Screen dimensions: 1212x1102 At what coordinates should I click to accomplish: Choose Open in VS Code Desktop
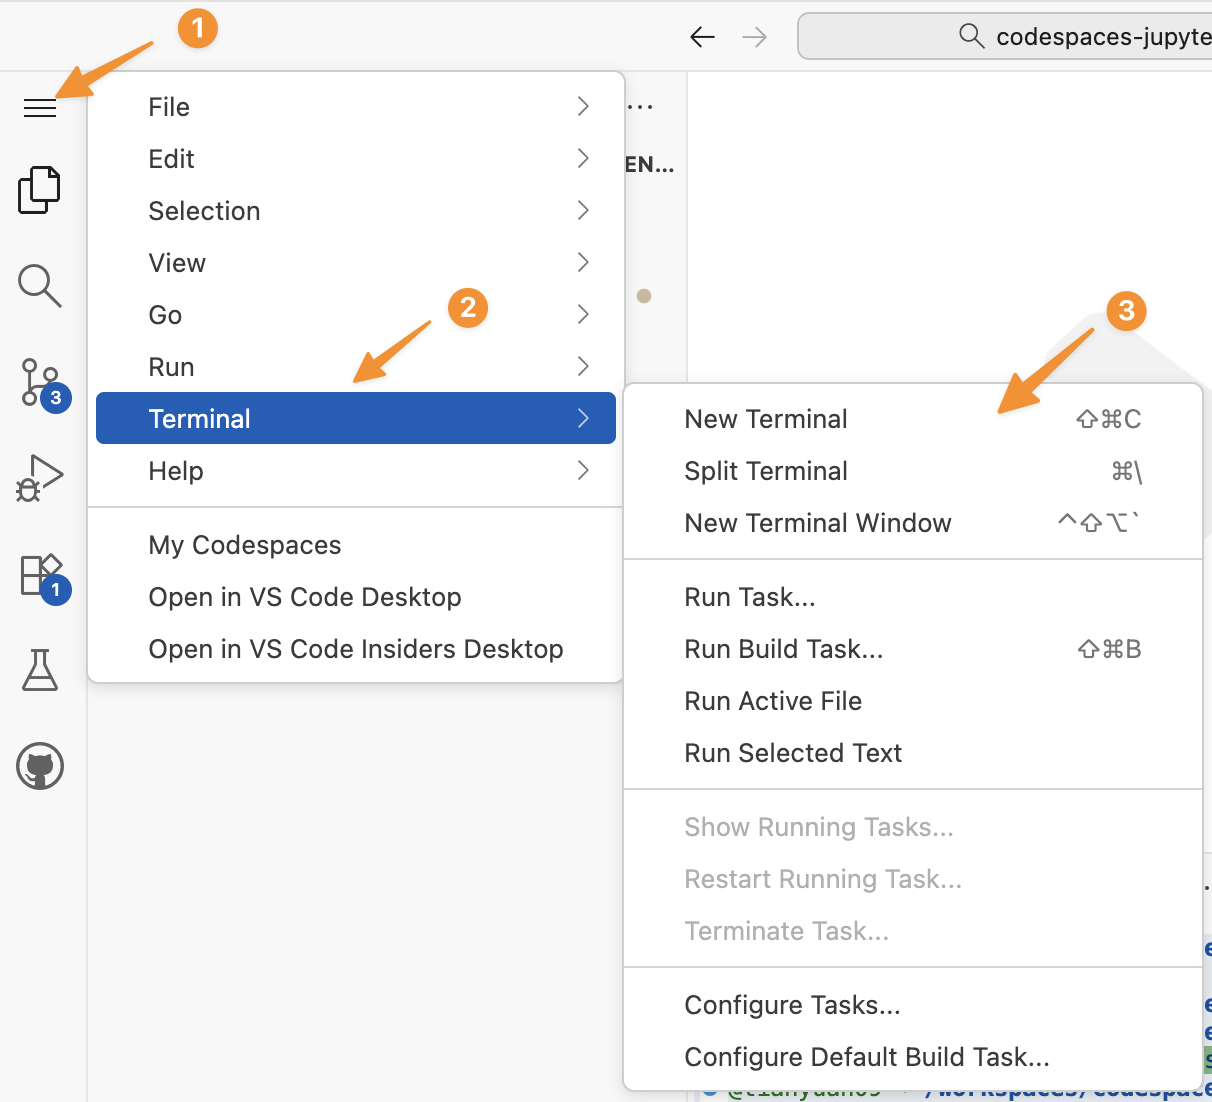pyautogui.click(x=305, y=597)
